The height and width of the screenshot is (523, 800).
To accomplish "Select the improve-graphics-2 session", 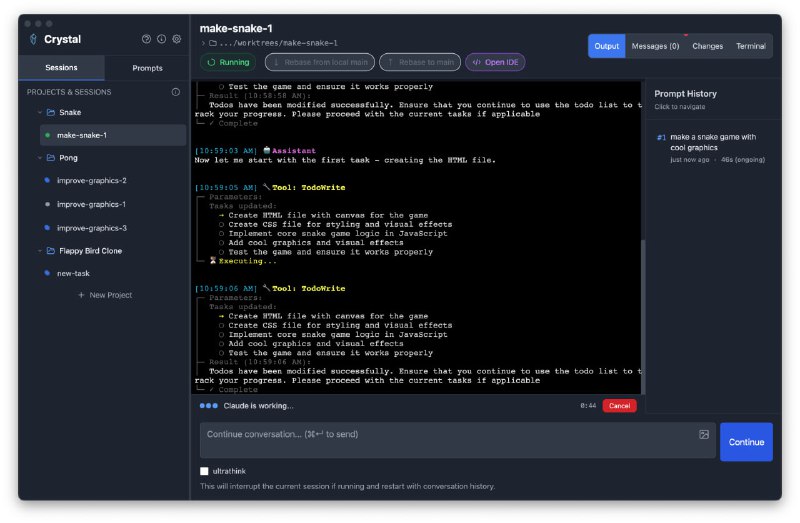I will (92, 181).
